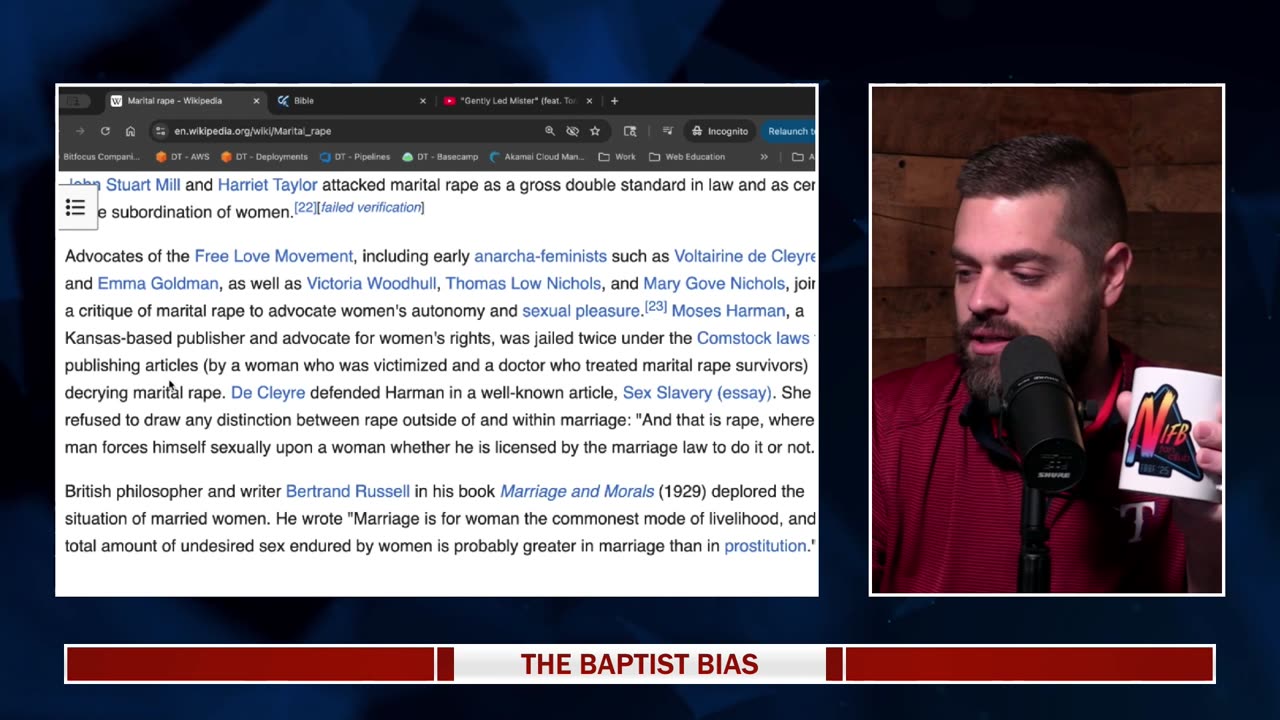Open the DT - Pipelines bookmark
Viewport: 1280px width, 720px height.
[355, 157]
